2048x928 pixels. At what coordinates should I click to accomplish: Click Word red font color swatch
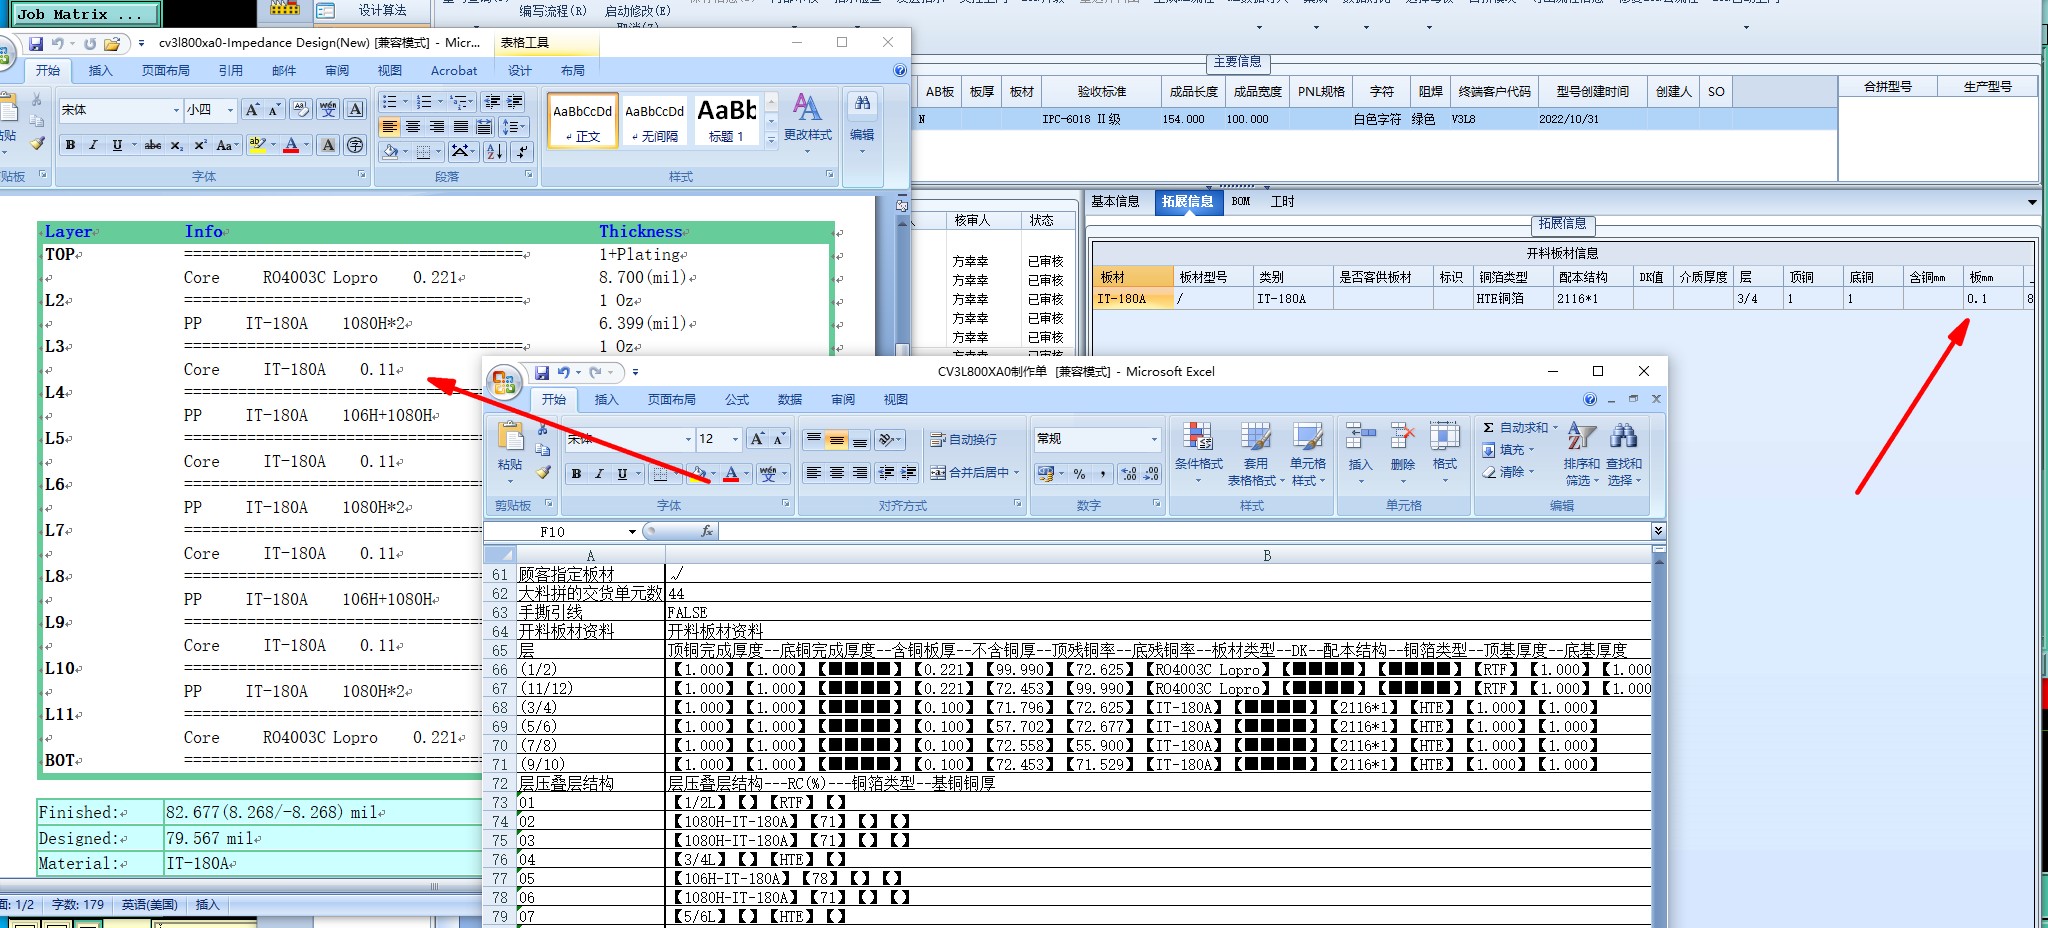pos(291,145)
